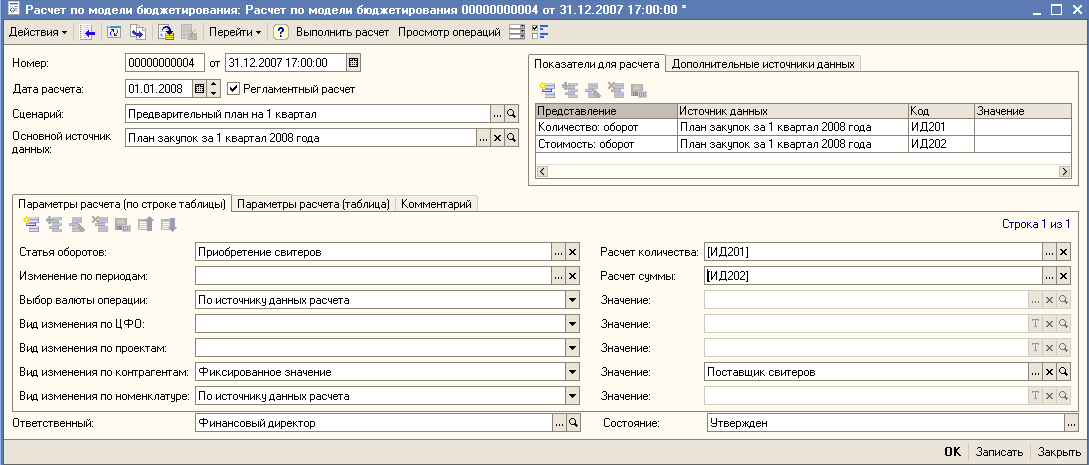
Task: Click the Расчет суммы input field
Action: [x=874, y=276]
